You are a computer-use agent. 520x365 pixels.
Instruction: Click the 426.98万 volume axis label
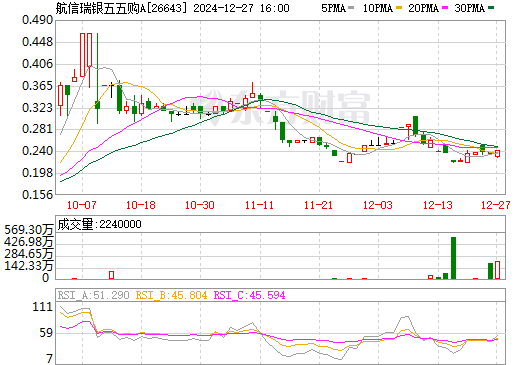[x=29, y=242]
